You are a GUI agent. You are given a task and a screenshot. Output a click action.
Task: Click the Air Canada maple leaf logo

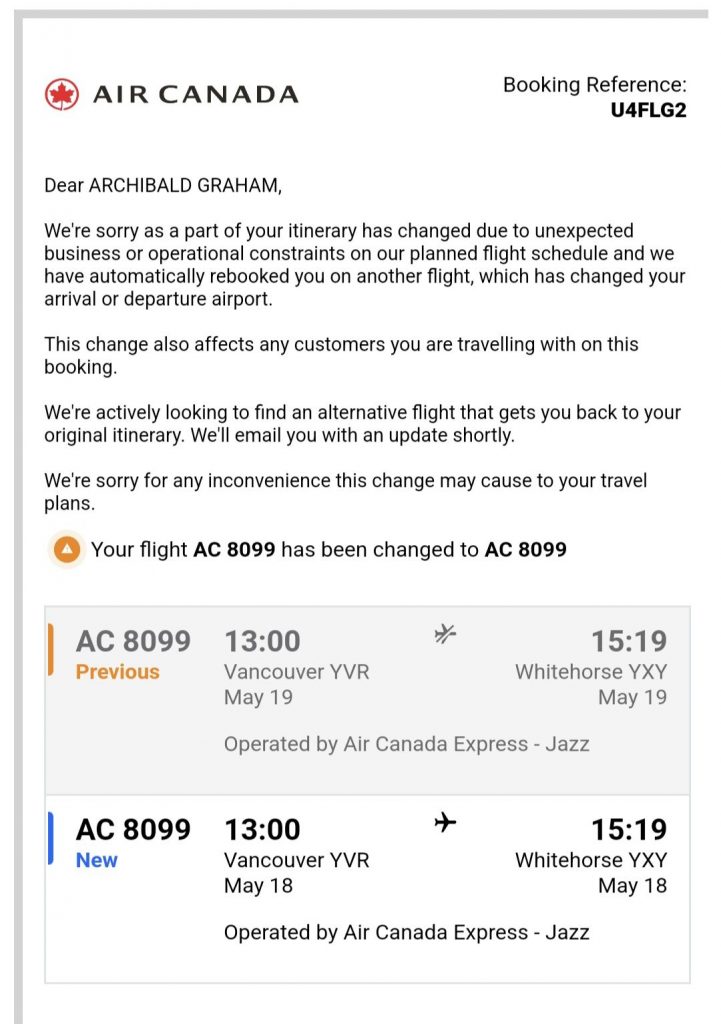61,95
